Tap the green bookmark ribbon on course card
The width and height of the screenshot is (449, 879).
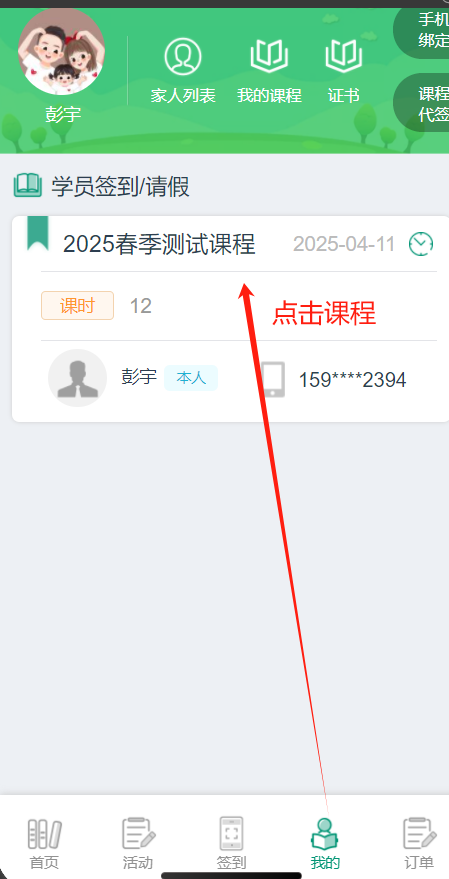(38, 233)
